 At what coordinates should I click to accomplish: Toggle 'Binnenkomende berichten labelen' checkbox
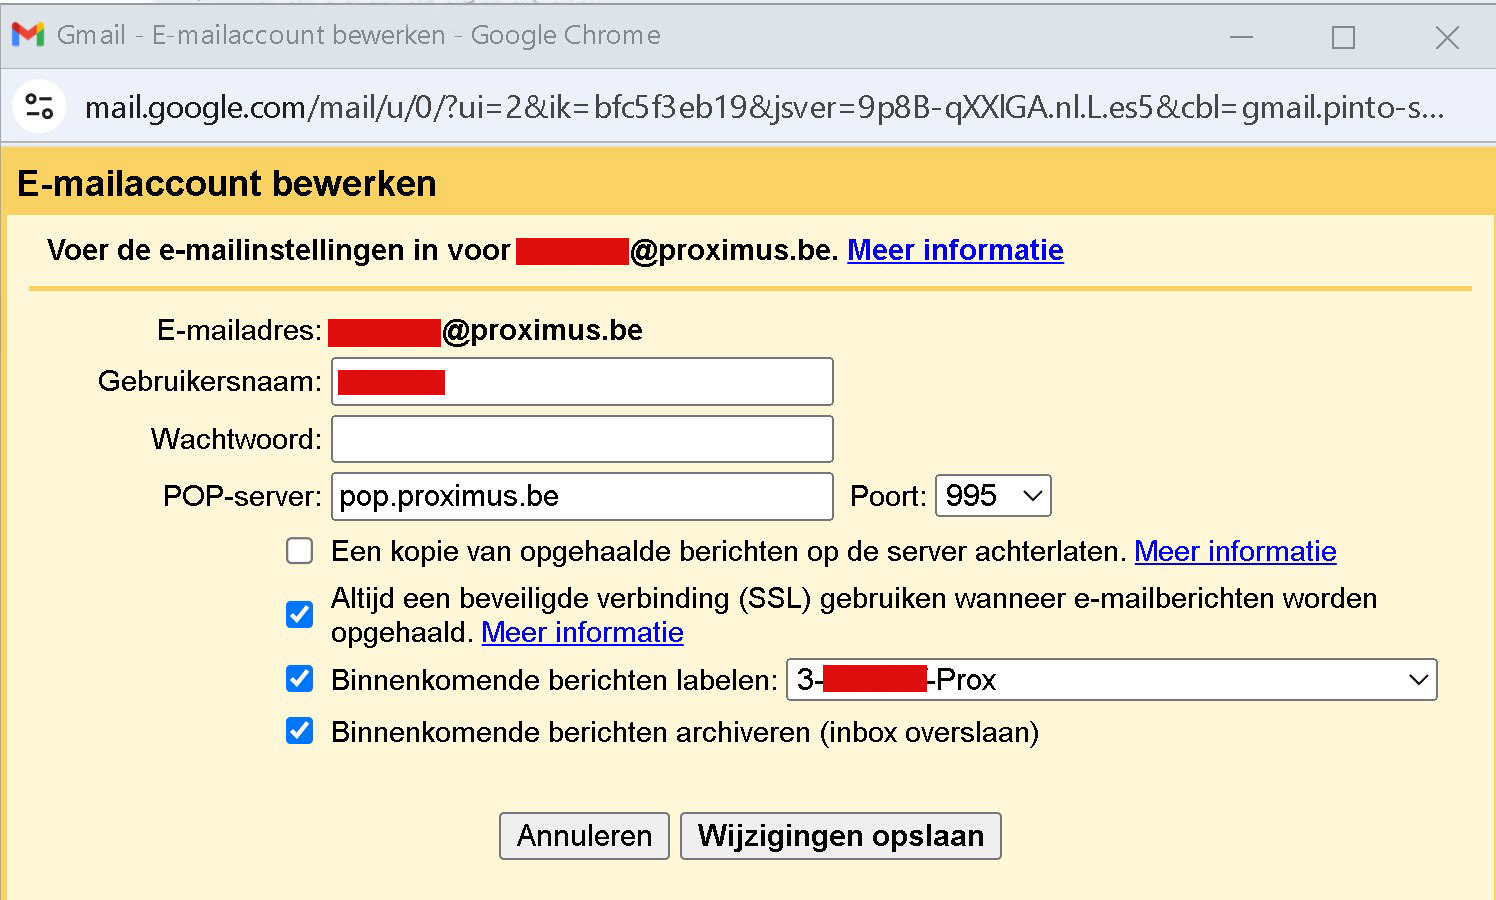point(299,679)
